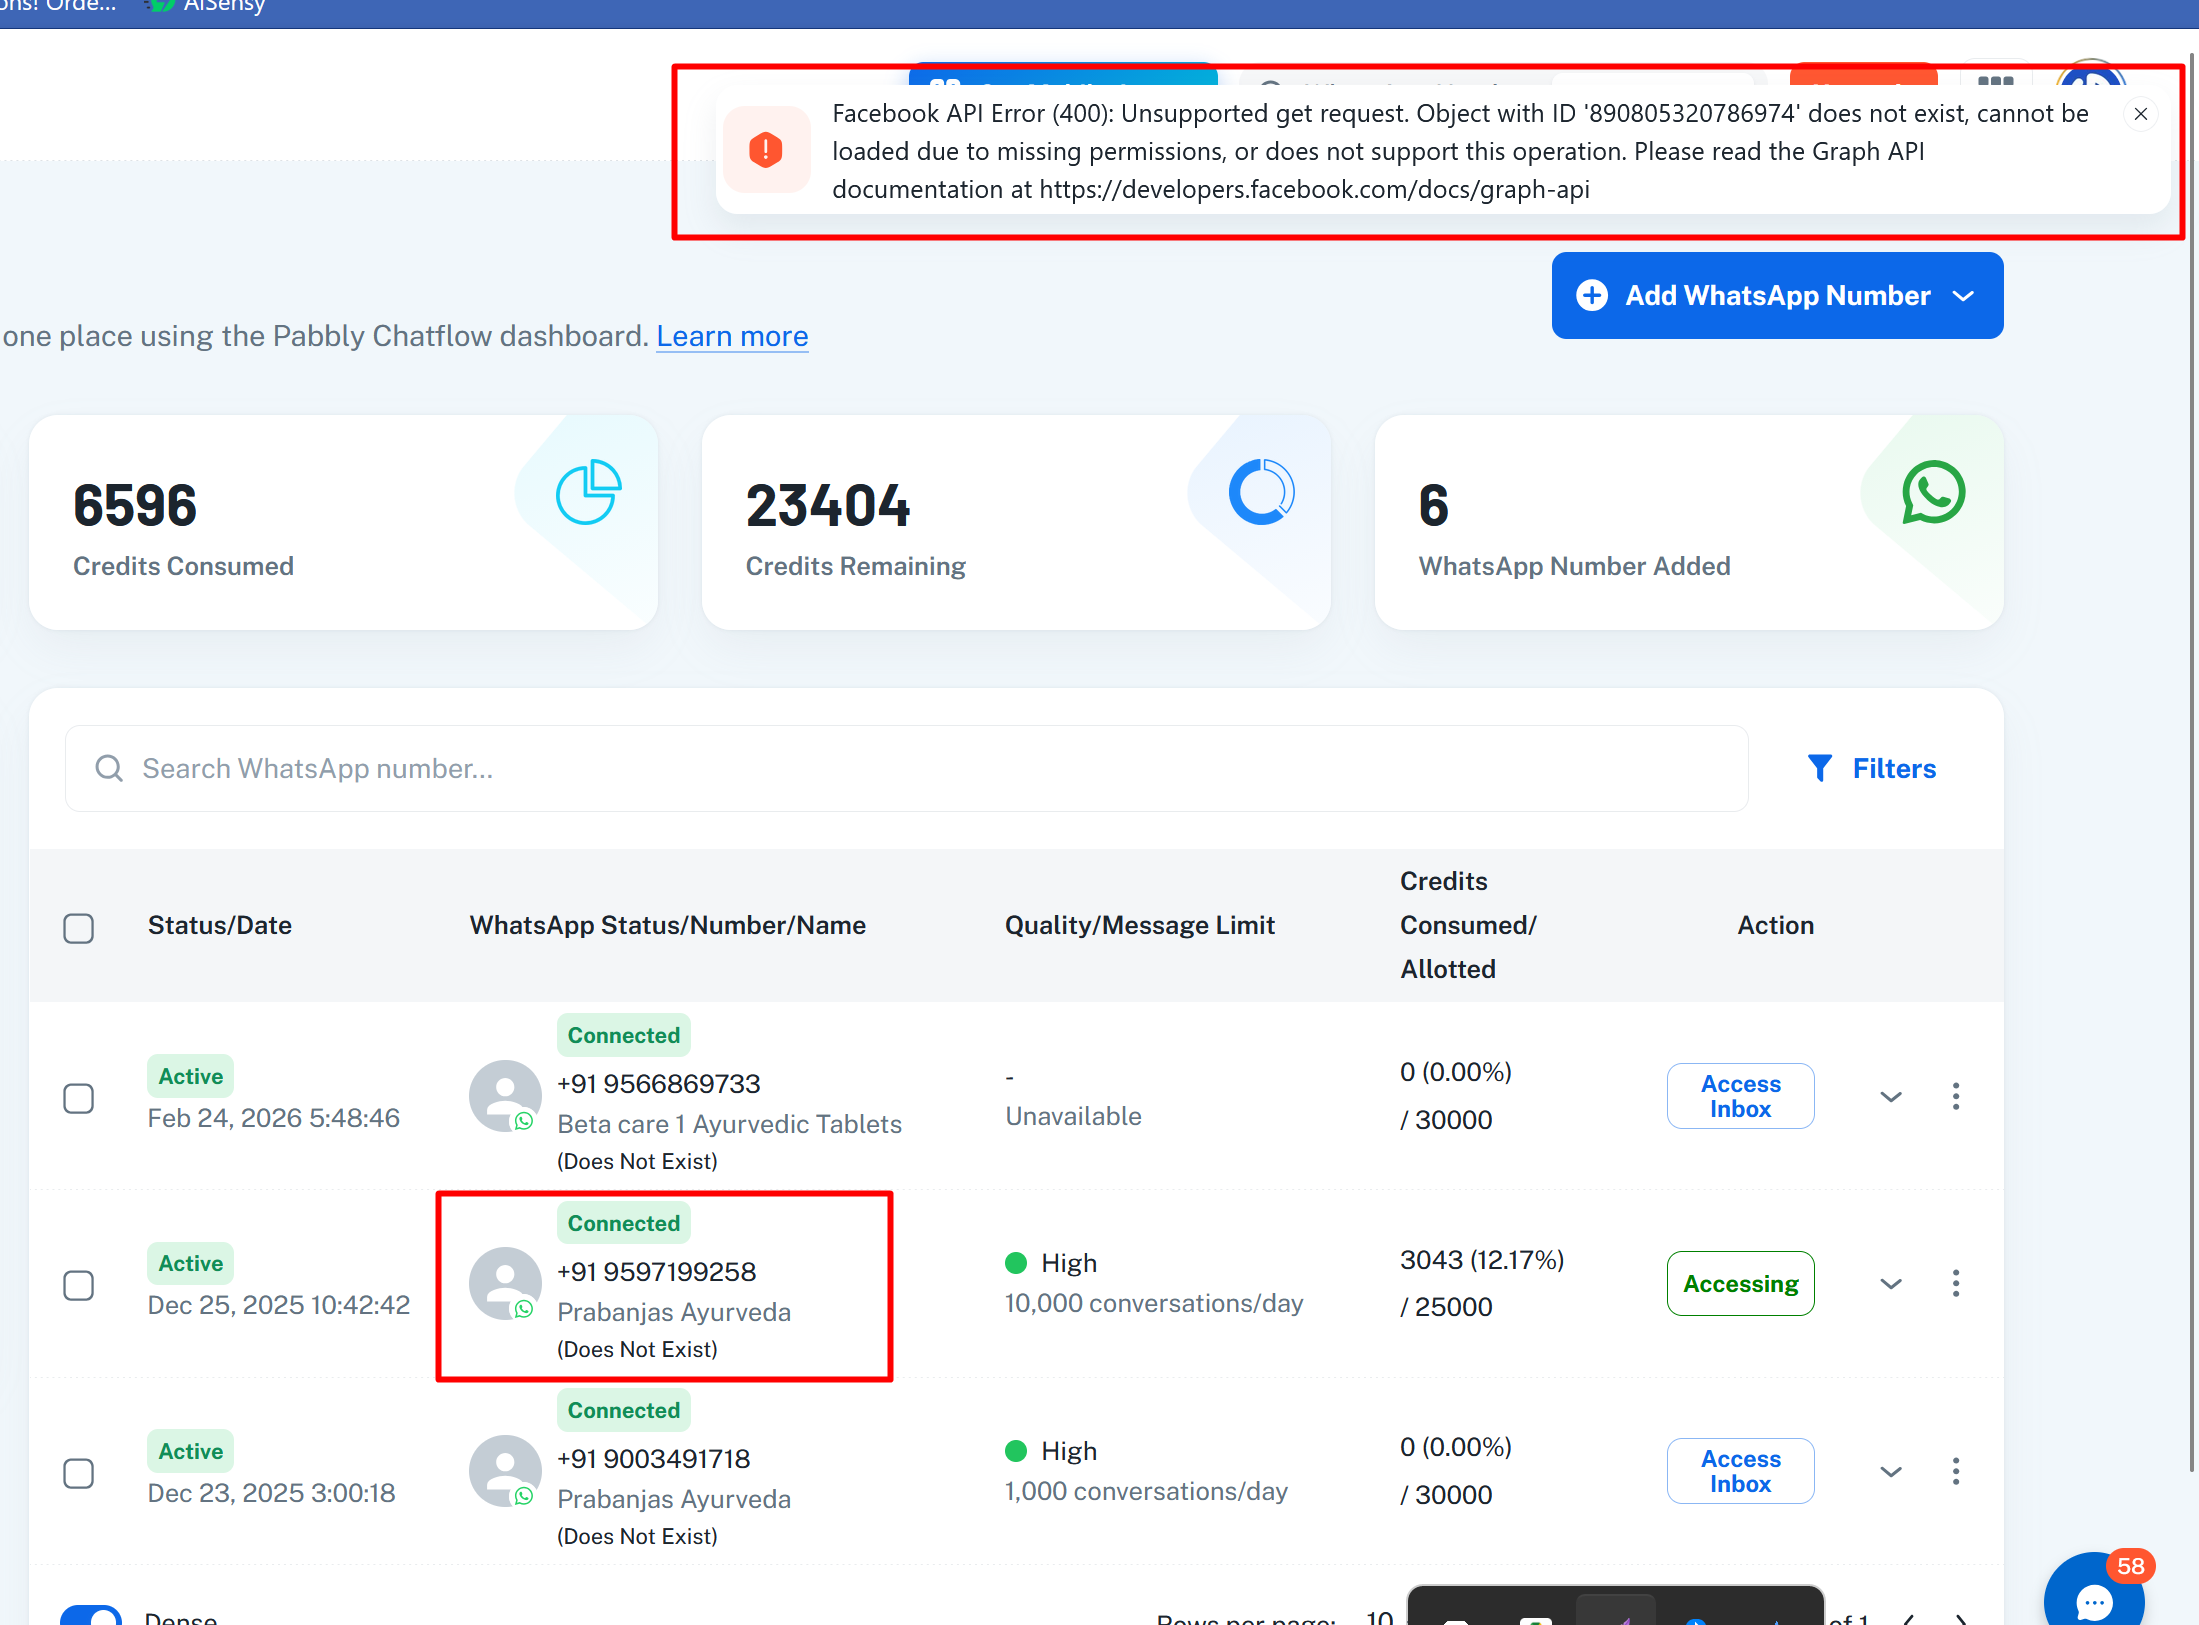Click the date Feb 24, 2026 5:48:46
This screenshot has width=2199, height=1625.
click(x=274, y=1118)
